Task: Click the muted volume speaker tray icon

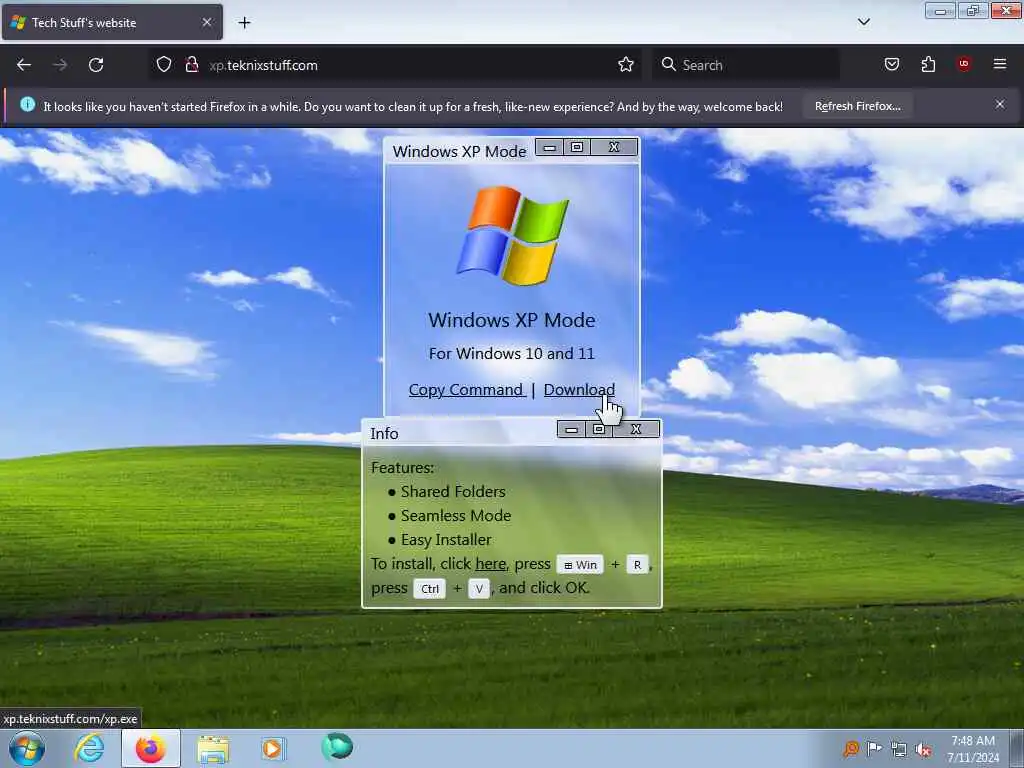Action: pos(923,750)
